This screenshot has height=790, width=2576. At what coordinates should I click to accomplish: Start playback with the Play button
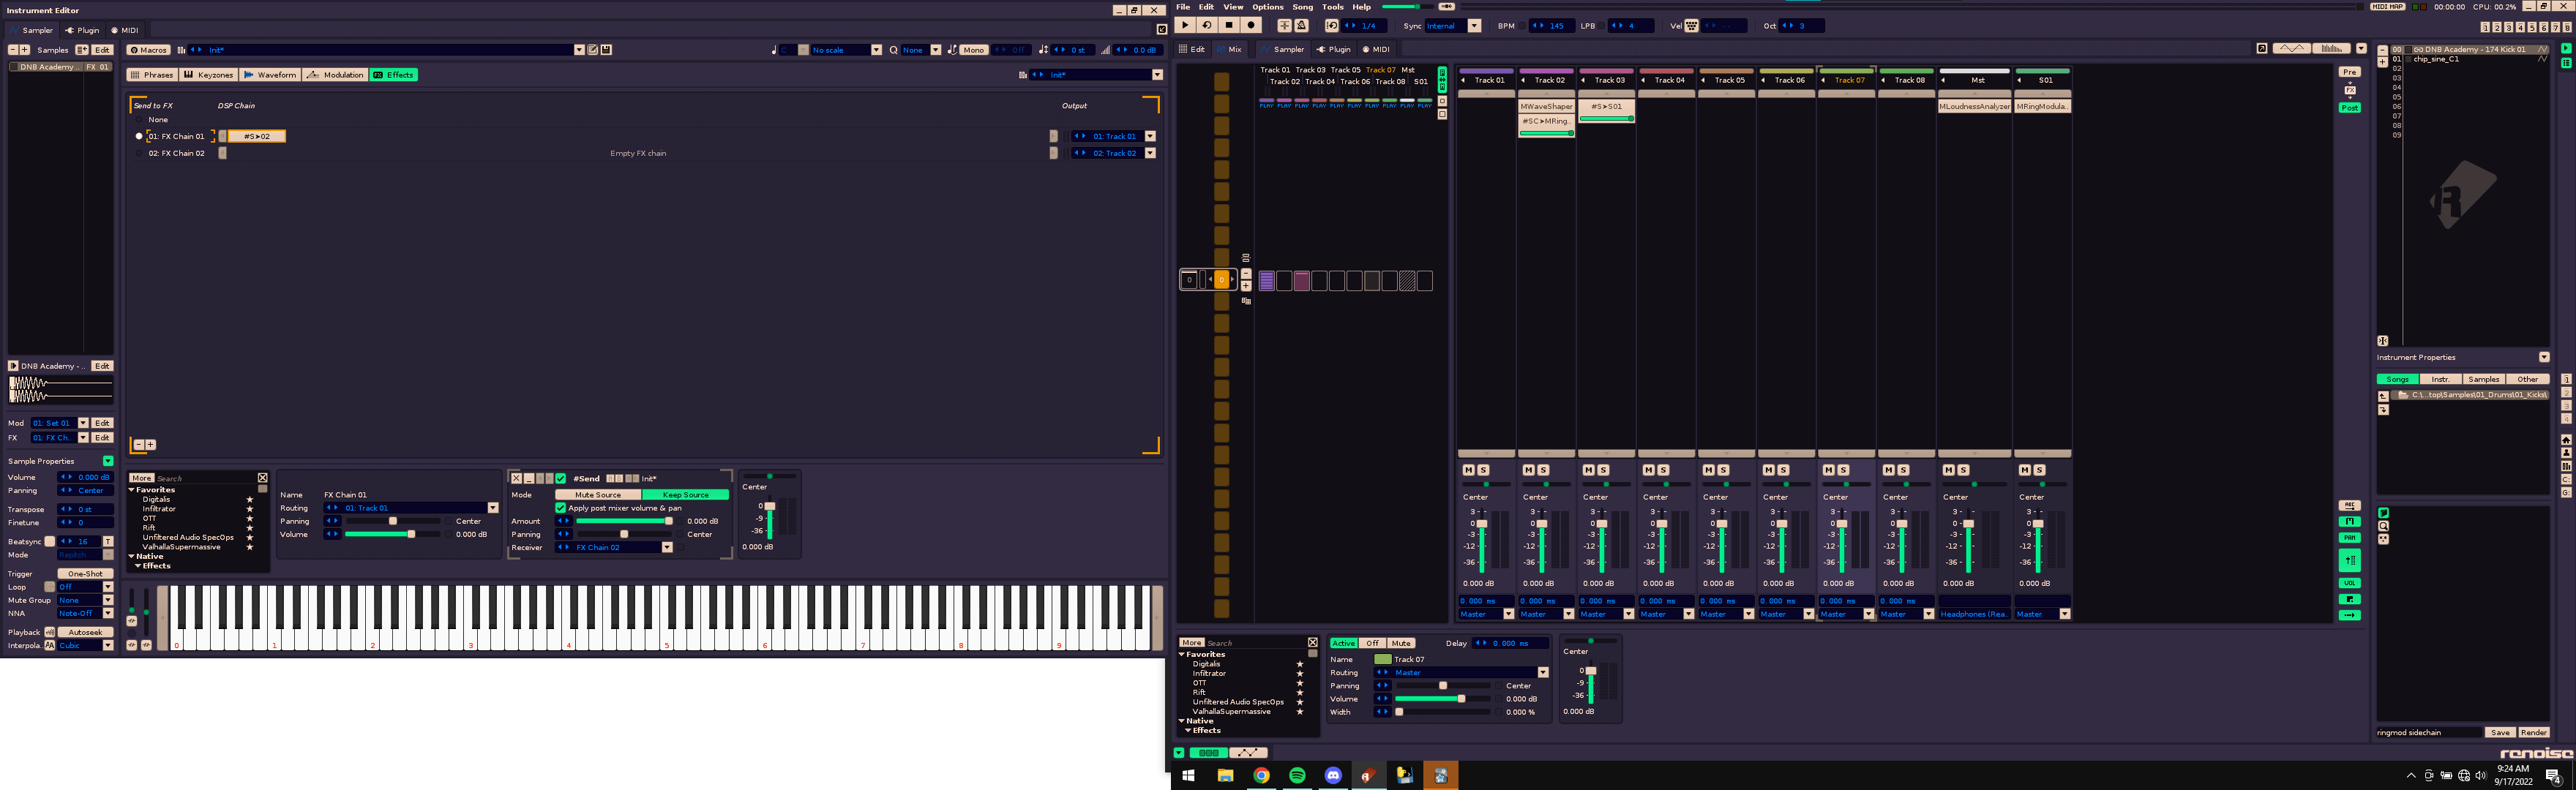coord(1185,26)
